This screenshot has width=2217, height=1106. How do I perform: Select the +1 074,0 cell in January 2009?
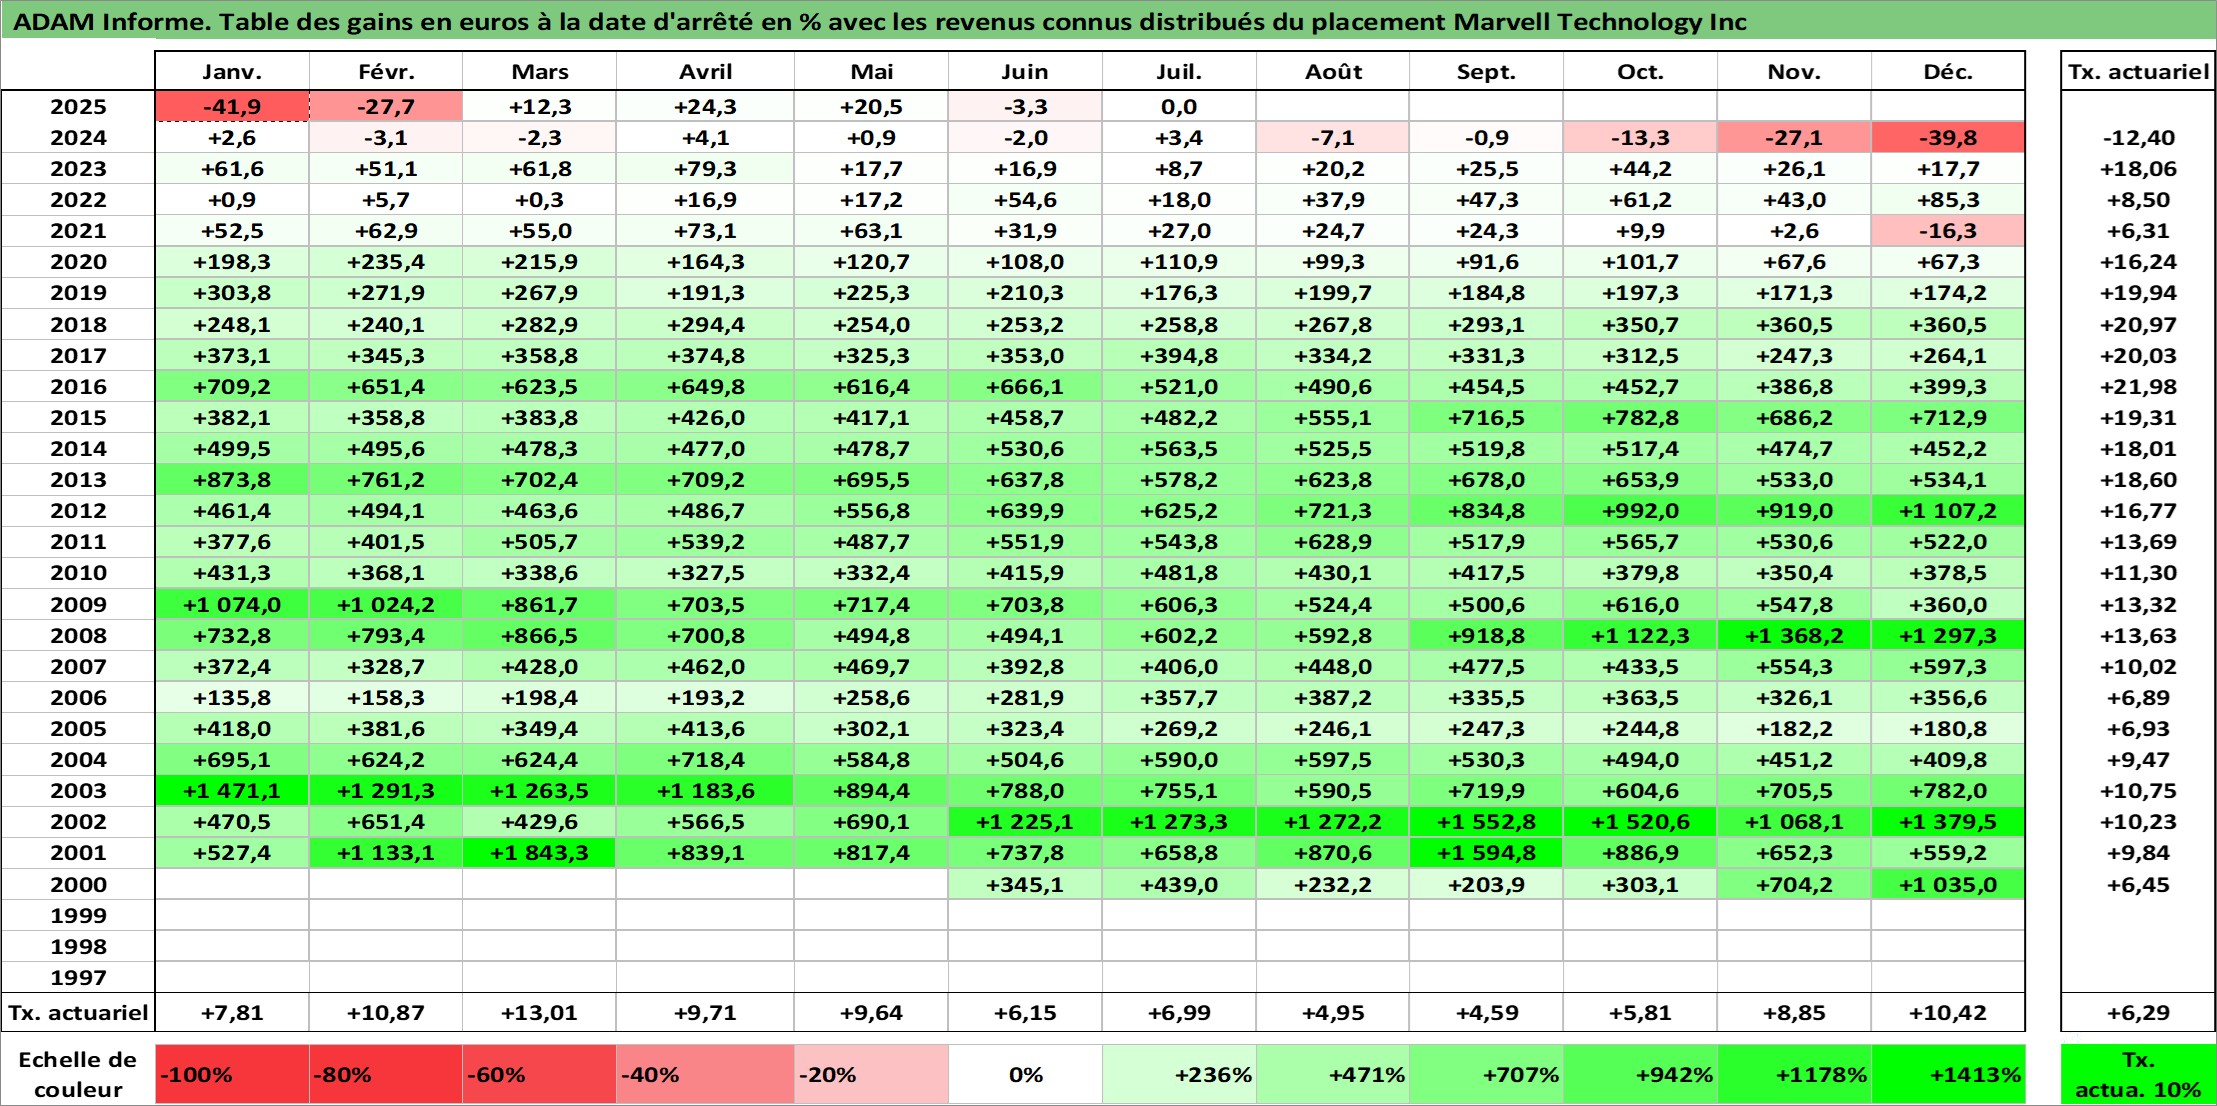click(x=232, y=605)
